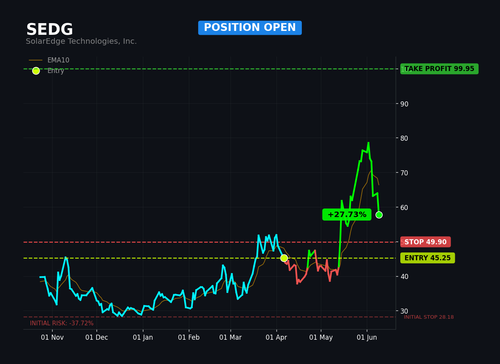Click the INITIAL RISK: -37.72% text
This screenshot has width=500, height=364.
click(62, 323)
